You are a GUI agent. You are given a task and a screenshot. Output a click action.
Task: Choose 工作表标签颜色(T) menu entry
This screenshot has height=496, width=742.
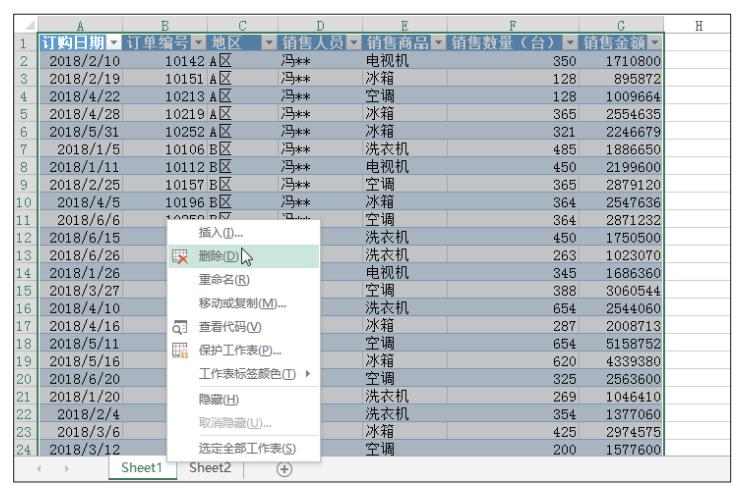pos(244,373)
